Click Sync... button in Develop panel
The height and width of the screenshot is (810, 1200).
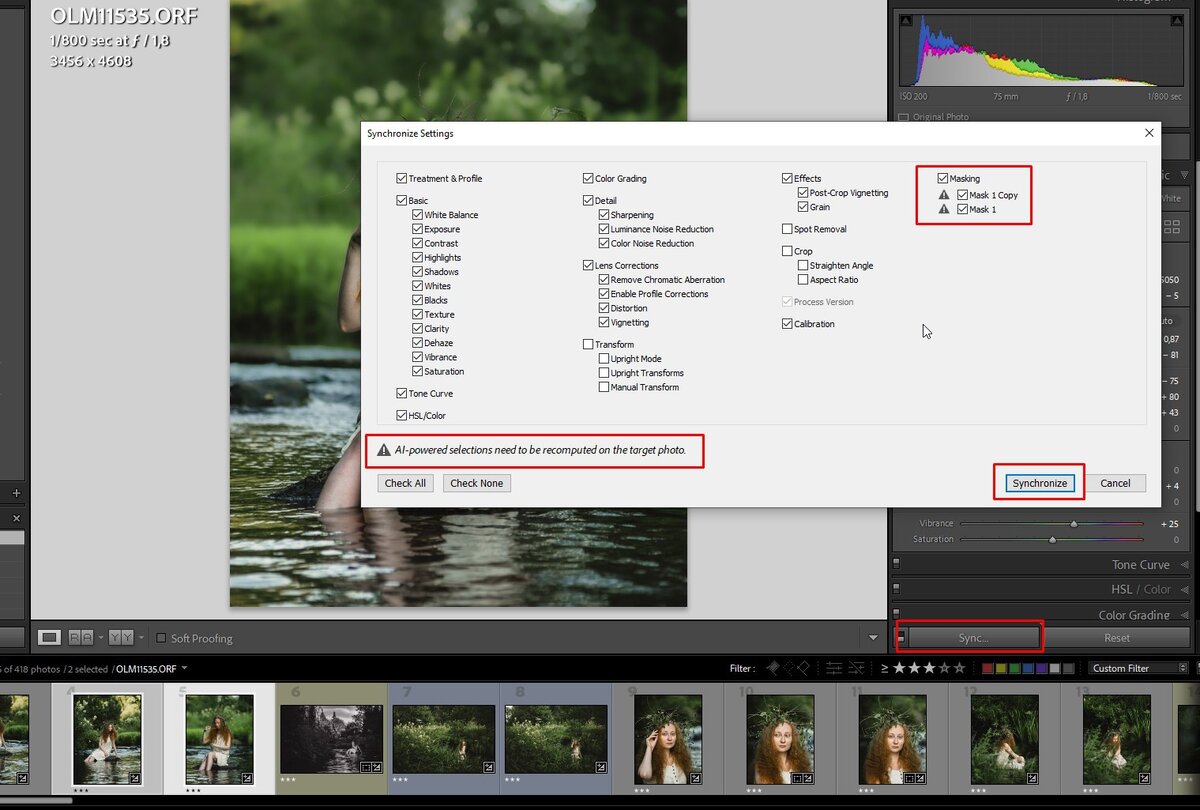tap(974, 637)
